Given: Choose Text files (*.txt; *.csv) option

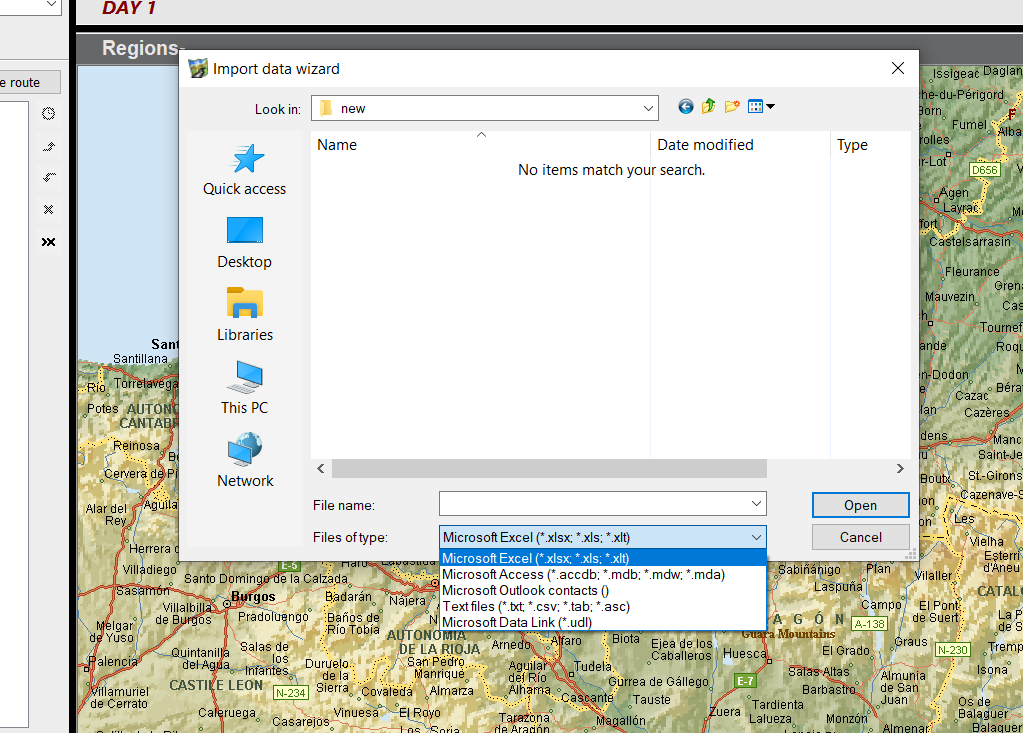Looking at the screenshot, I should click(x=536, y=606).
